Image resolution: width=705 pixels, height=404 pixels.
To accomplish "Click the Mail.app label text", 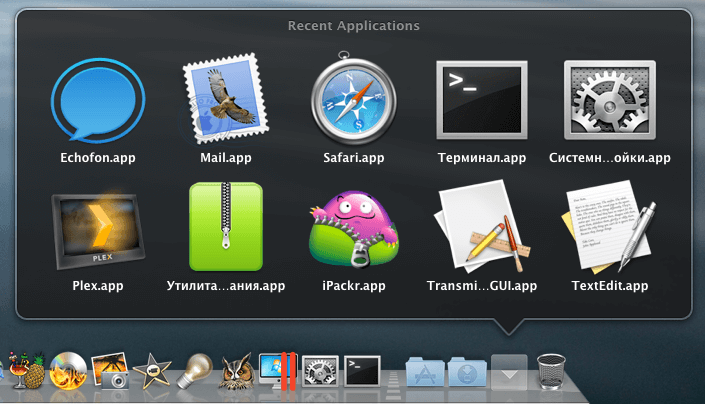I will pos(226,158).
